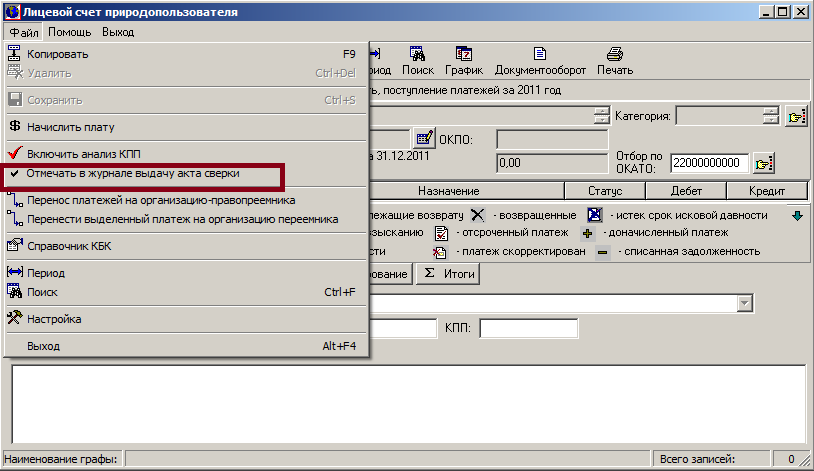Click the Категория selection hand icon
Screen dimensions: 814x471
[796, 116]
